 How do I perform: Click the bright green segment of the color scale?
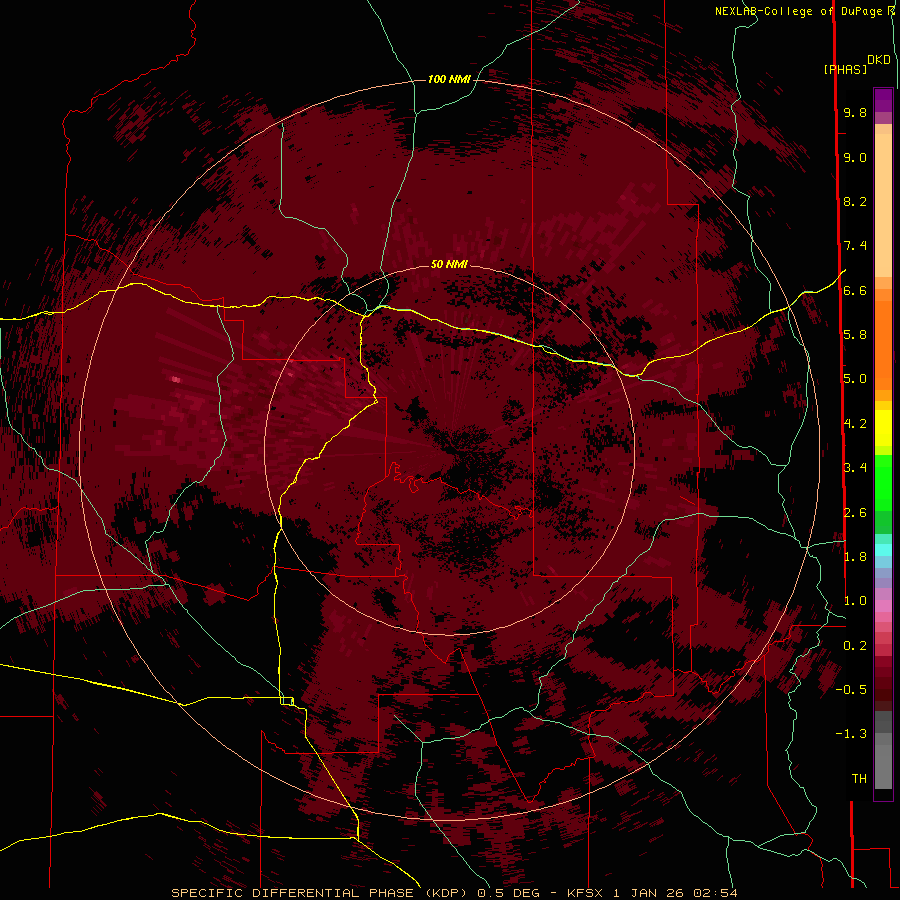click(x=883, y=482)
